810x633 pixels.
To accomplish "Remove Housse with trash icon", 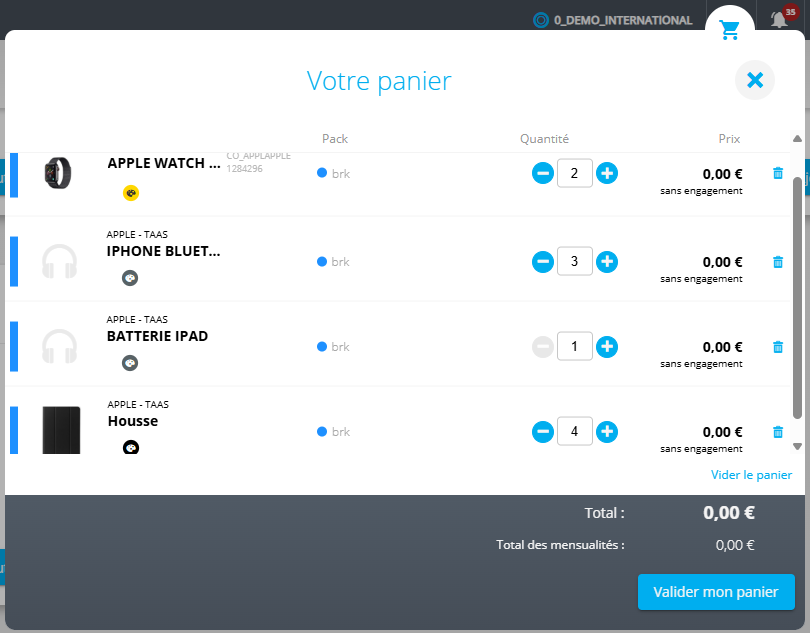I will tap(778, 431).
